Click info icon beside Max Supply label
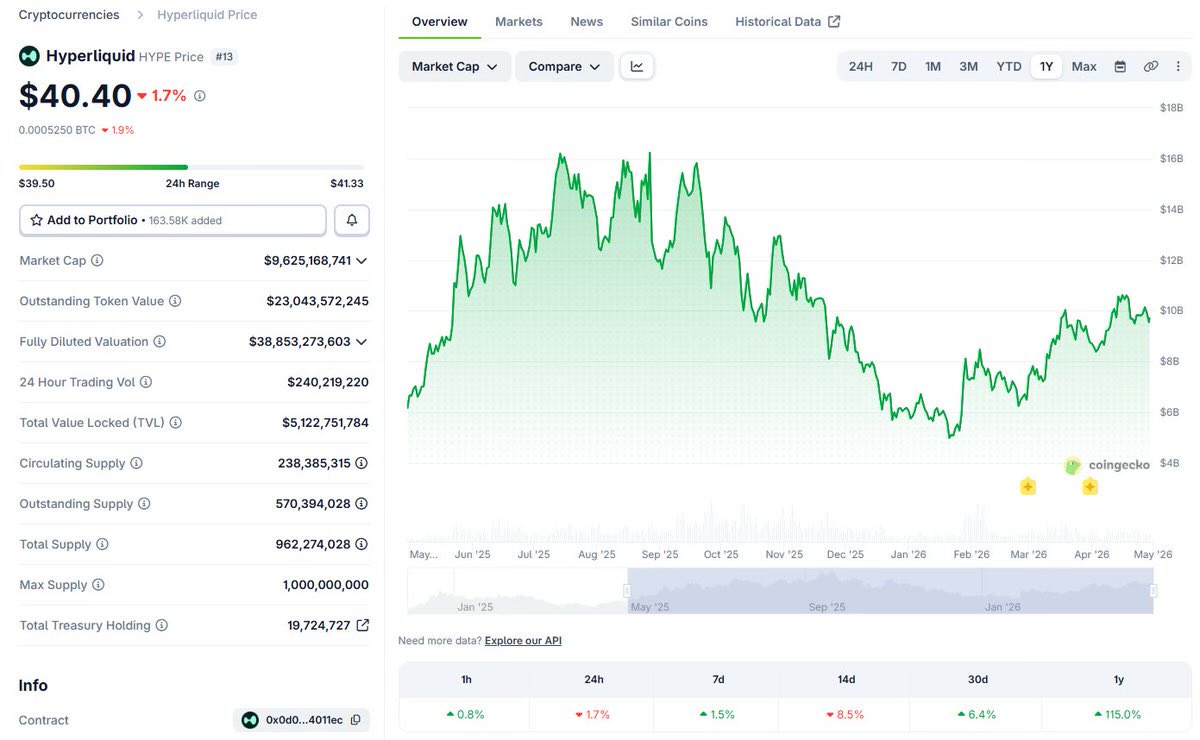The width and height of the screenshot is (1200, 740). [98, 585]
